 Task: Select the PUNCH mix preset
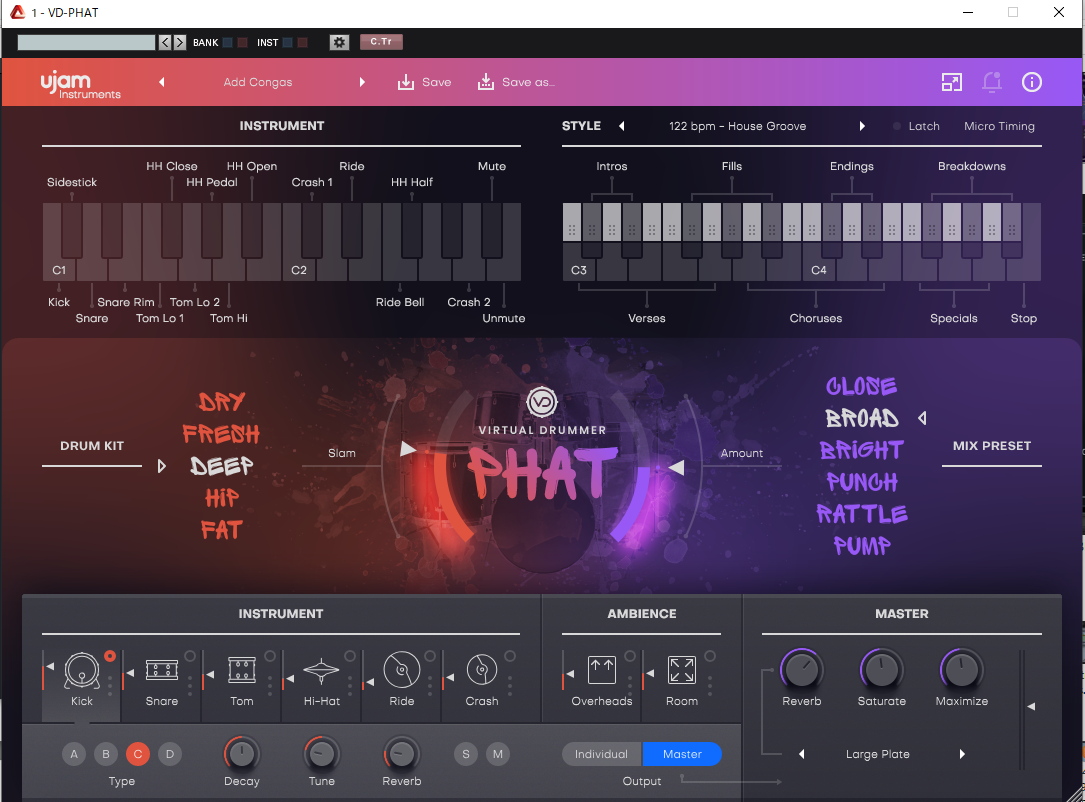861,482
